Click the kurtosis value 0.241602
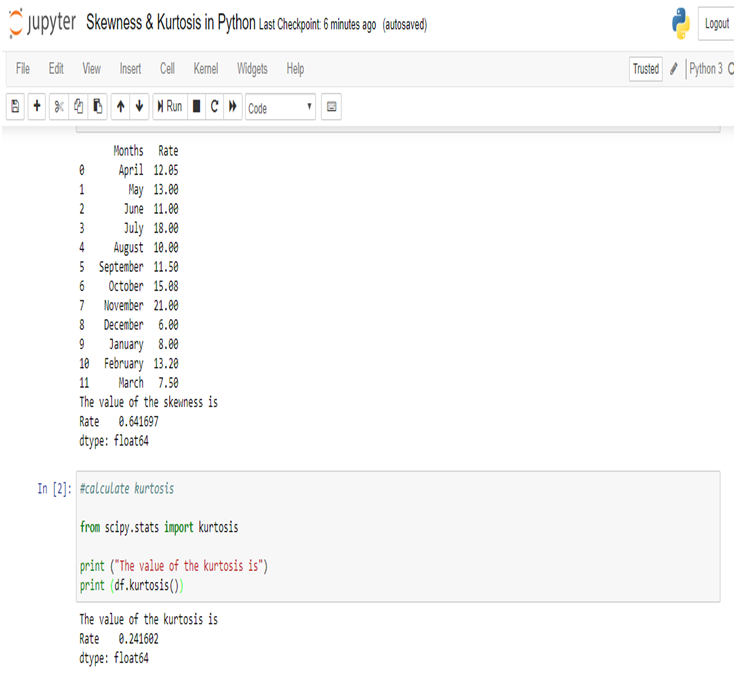This screenshot has width=736, height=679. pos(138,639)
